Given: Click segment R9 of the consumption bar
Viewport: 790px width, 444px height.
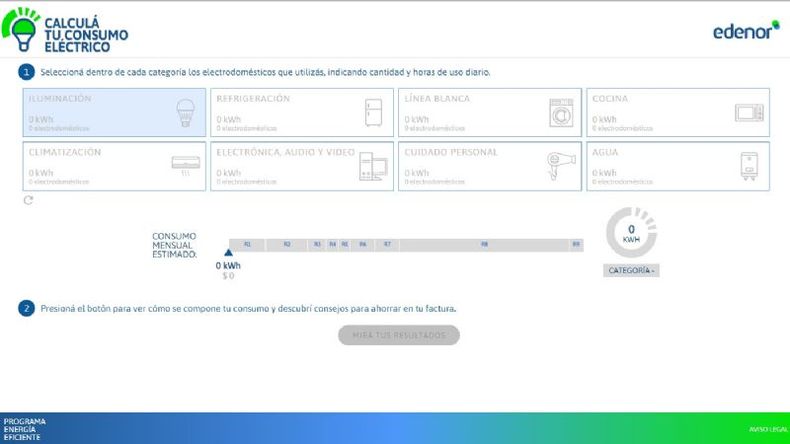Looking at the screenshot, I should pyautogui.click(x=576, y=245).
